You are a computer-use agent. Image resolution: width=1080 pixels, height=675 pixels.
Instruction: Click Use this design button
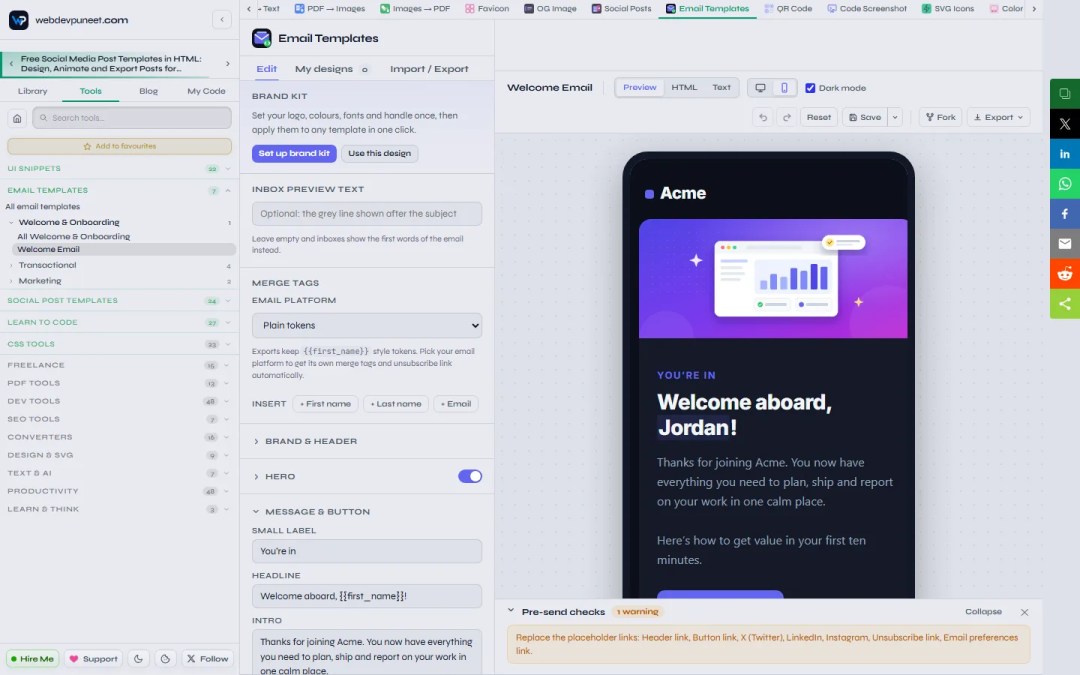click(x=380, y=153)
